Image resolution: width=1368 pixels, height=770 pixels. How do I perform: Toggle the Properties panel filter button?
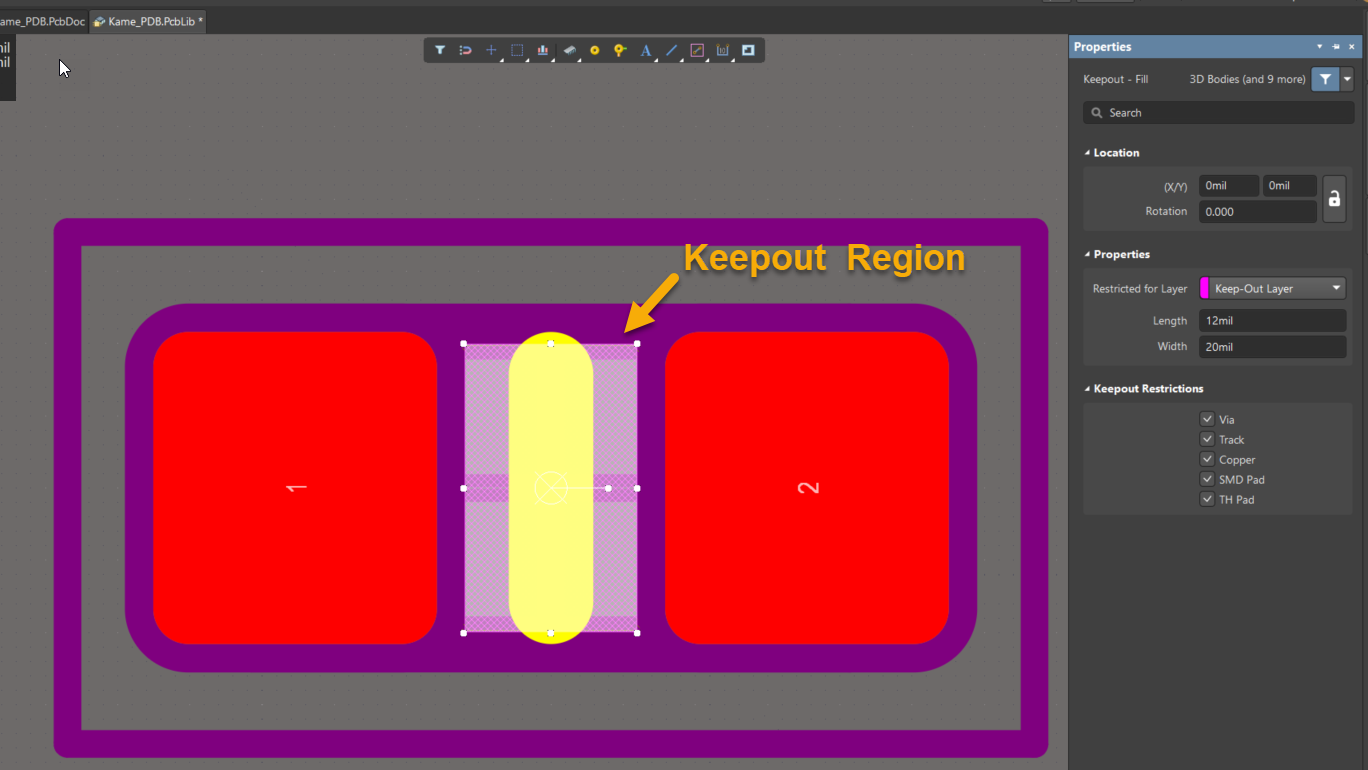pos(1325,79)
